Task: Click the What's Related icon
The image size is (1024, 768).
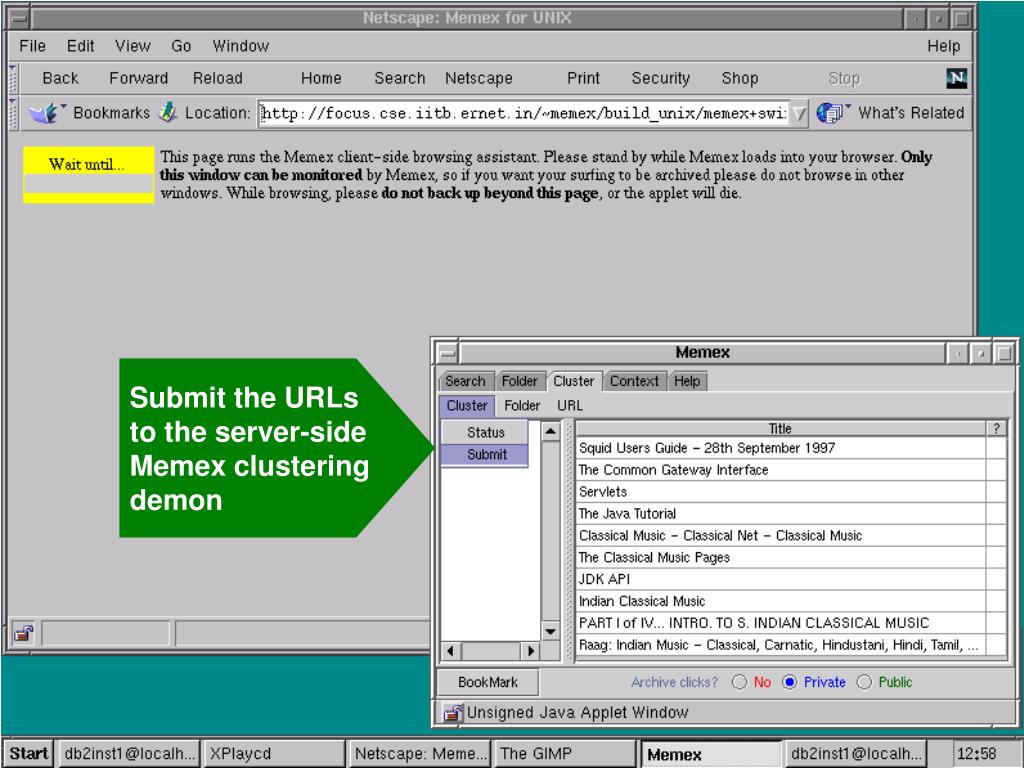Action: click(x=832, y=112)
